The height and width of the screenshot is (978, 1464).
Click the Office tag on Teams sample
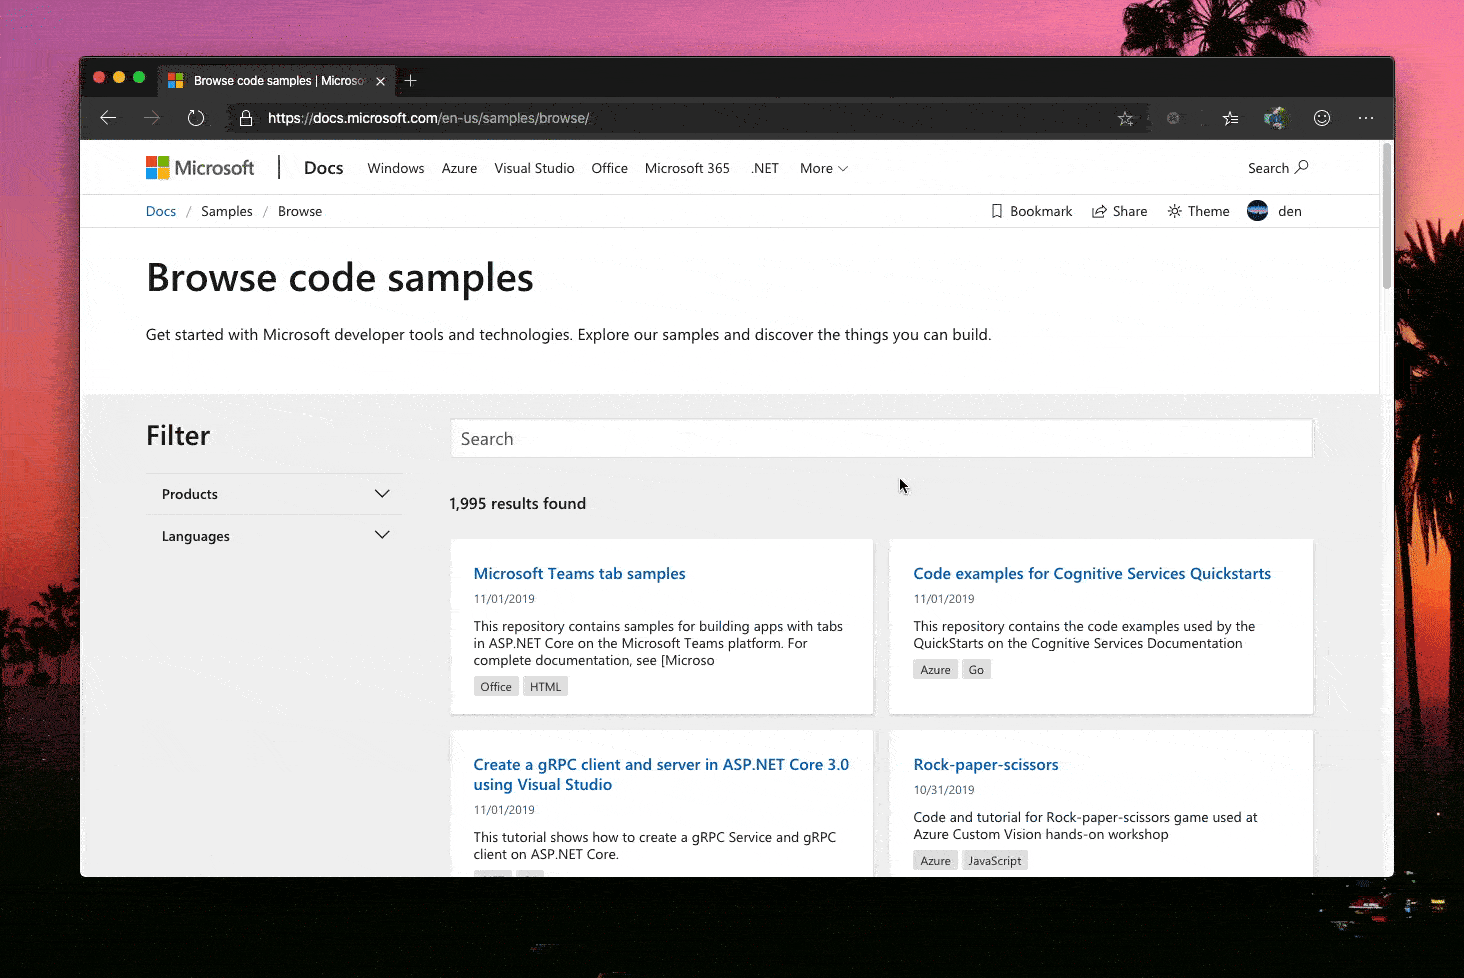[496, 687]
